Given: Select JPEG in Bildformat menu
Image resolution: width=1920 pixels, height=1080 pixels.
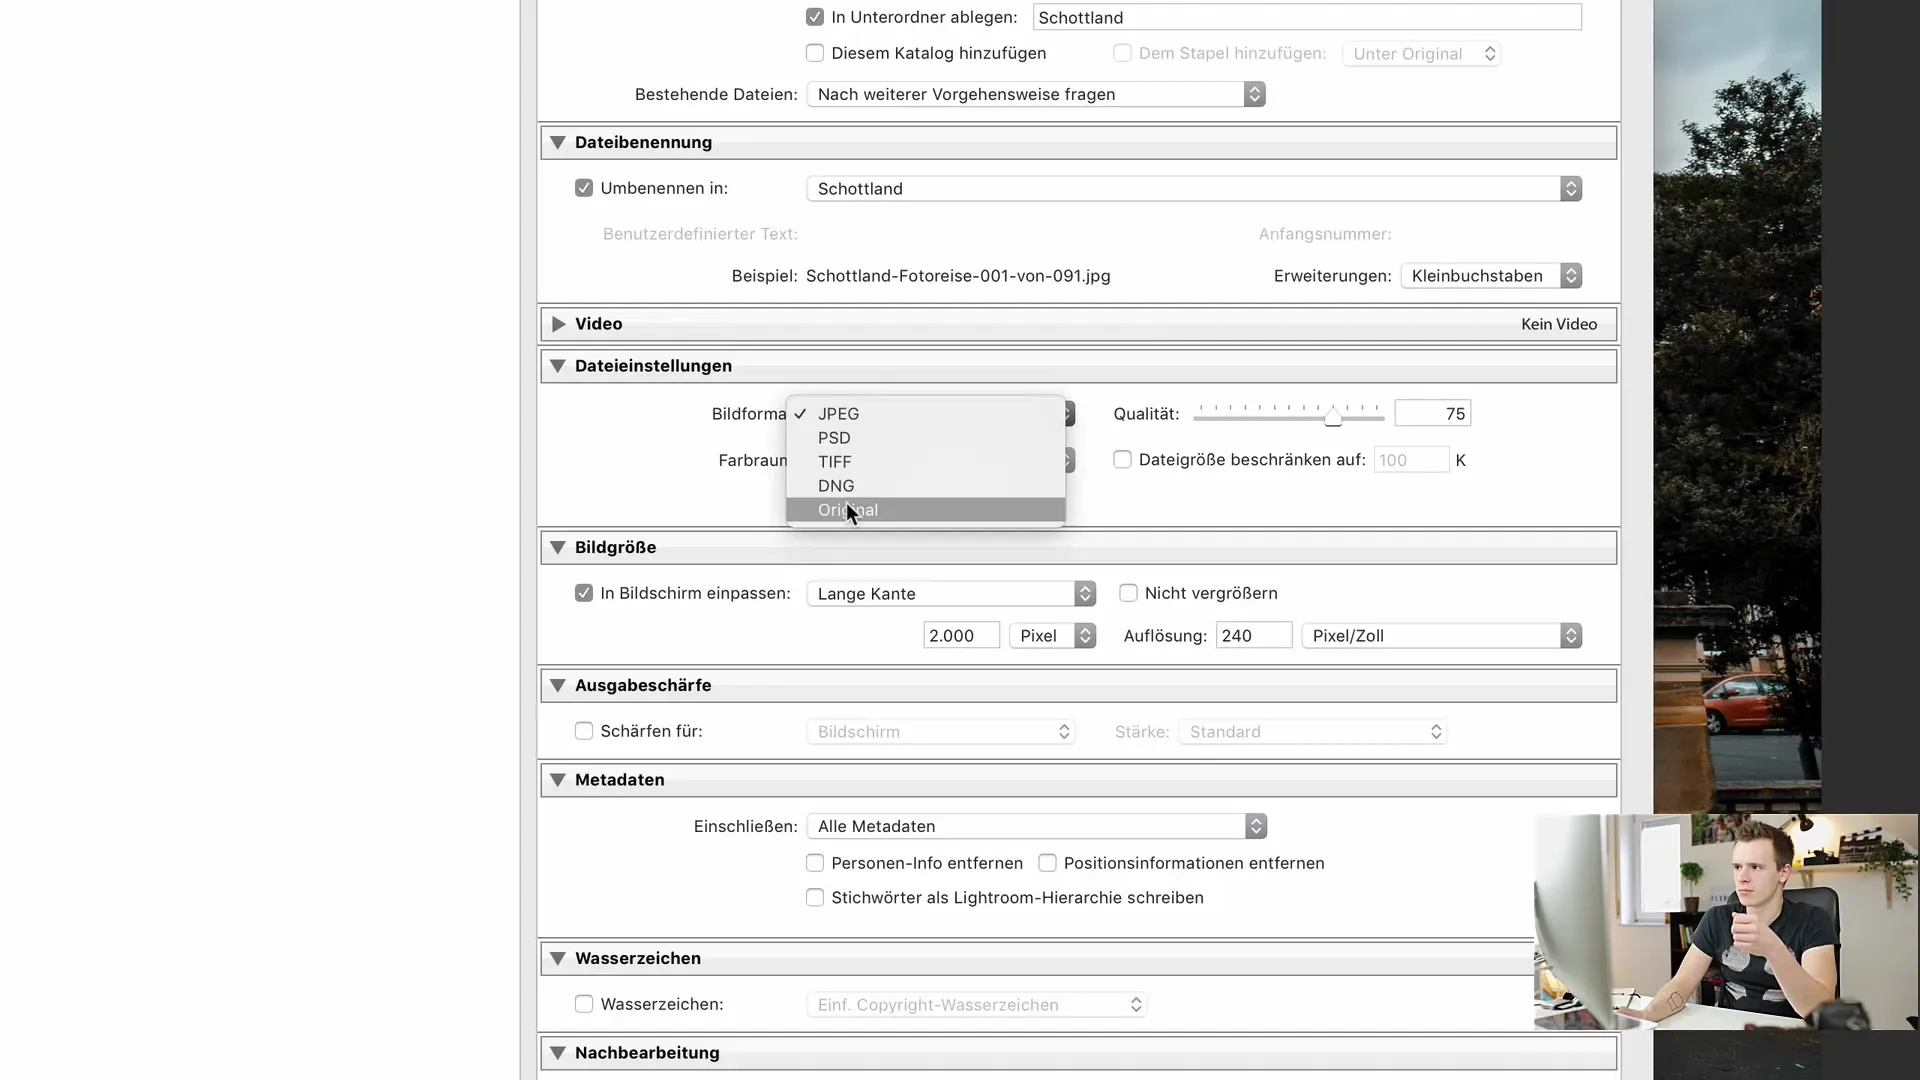Looking at the screenshot, I should pyautogui.click(x=926, y=414).
